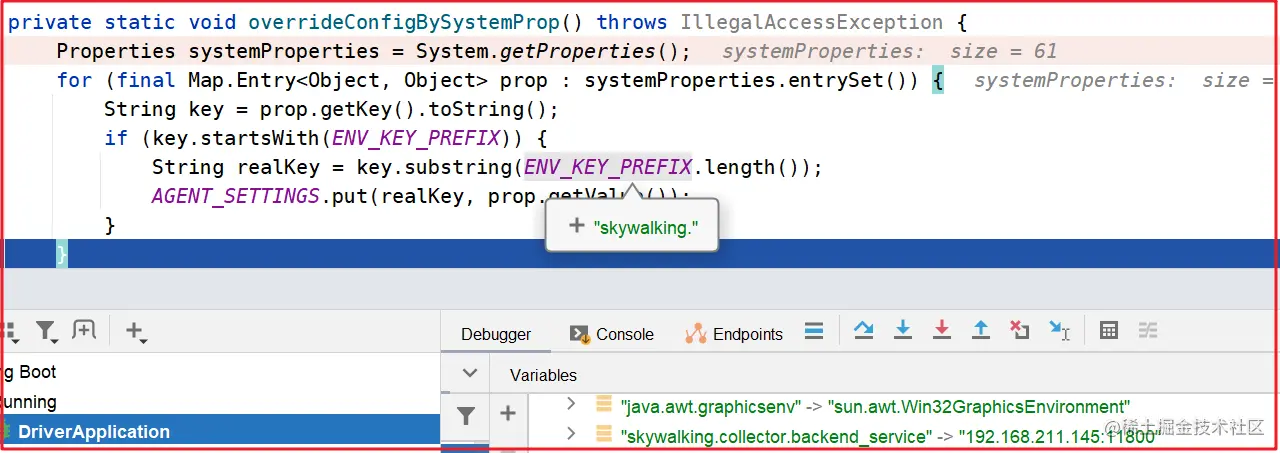The height and width of the screenshot is (453, 1280).
Task: Click the Variables panel filter funnel icon
Action: click(x=466, y=414)
